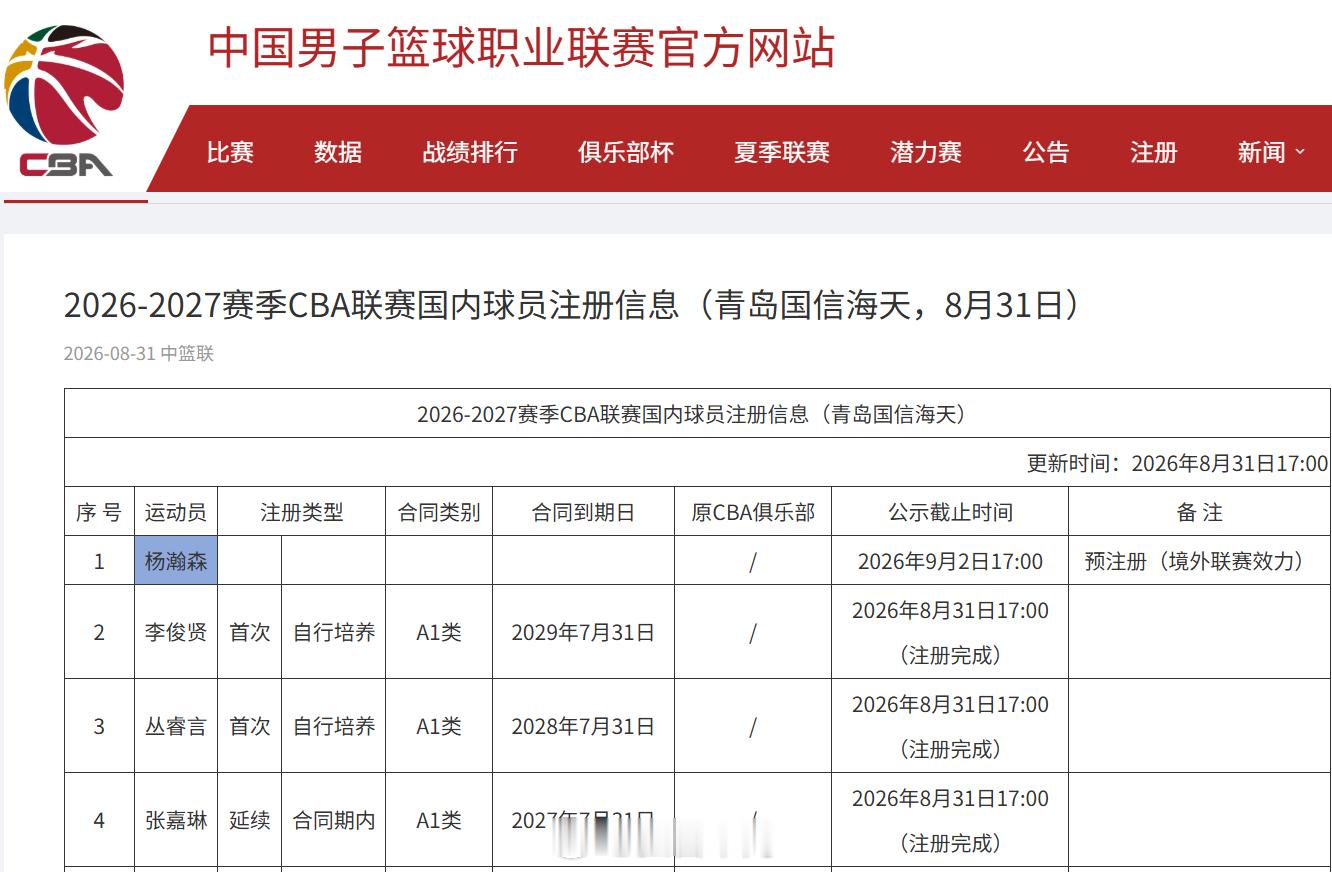
Task: Click A1类 in 张嘉琳's row
Action: click(x=439, y=820)
